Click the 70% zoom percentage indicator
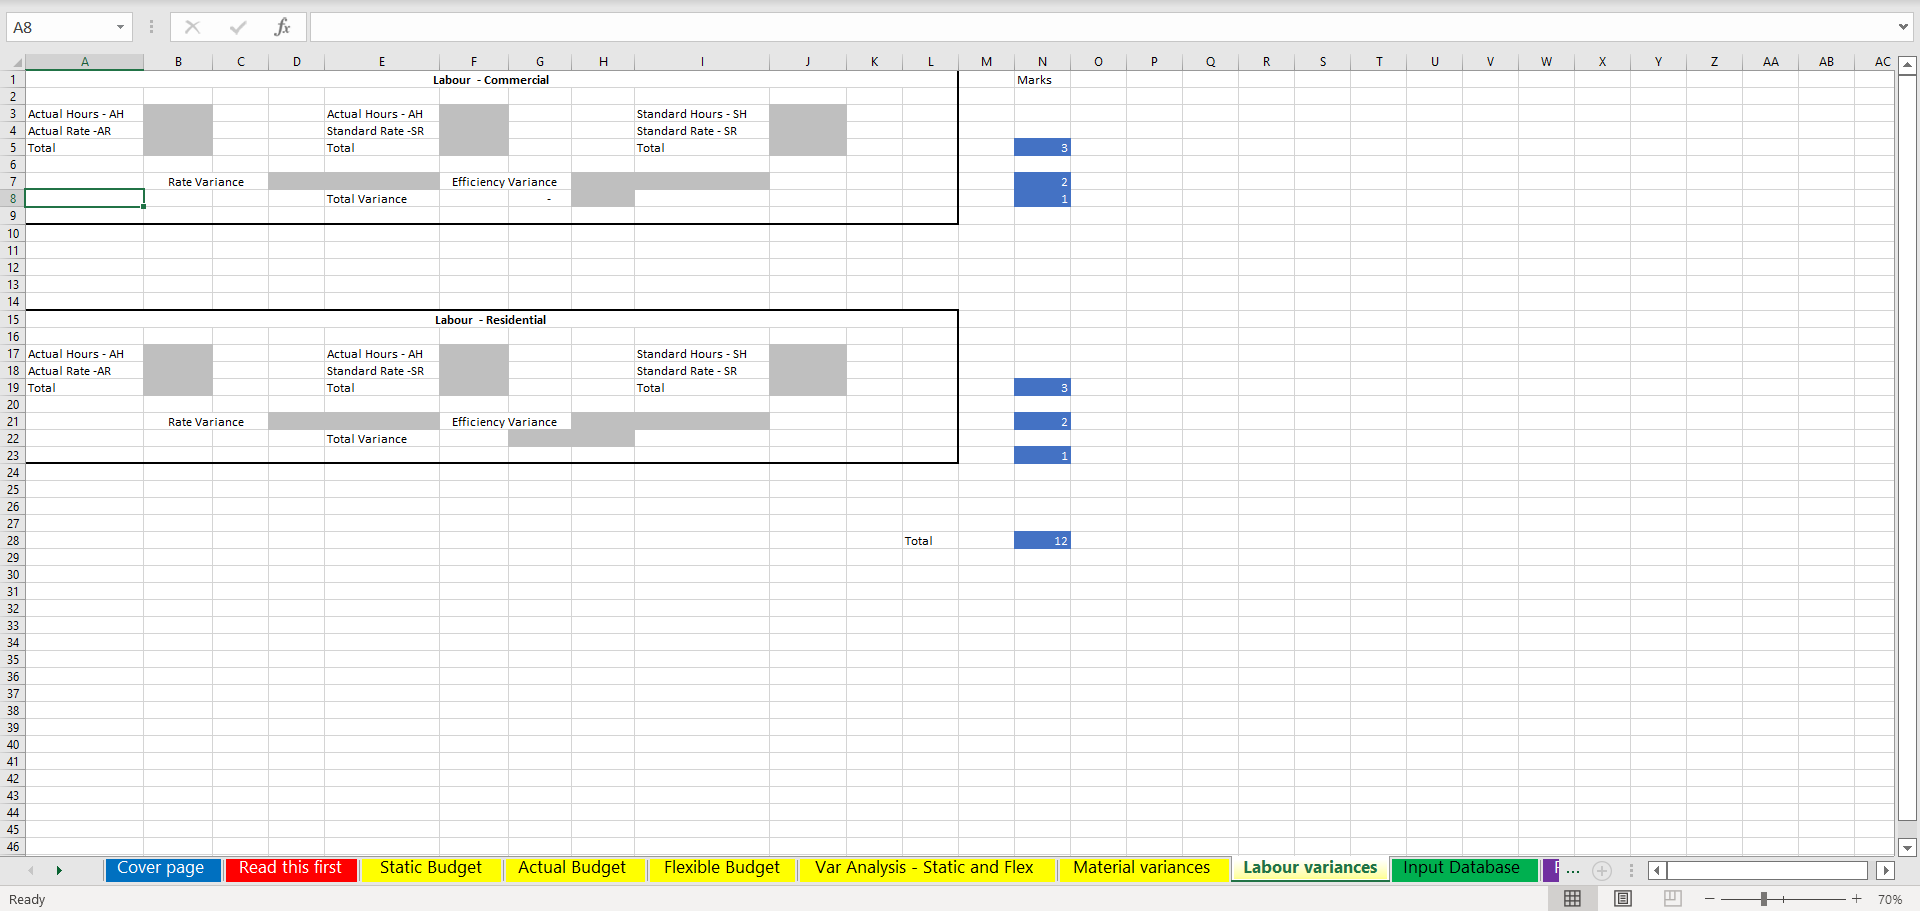 1889,898
